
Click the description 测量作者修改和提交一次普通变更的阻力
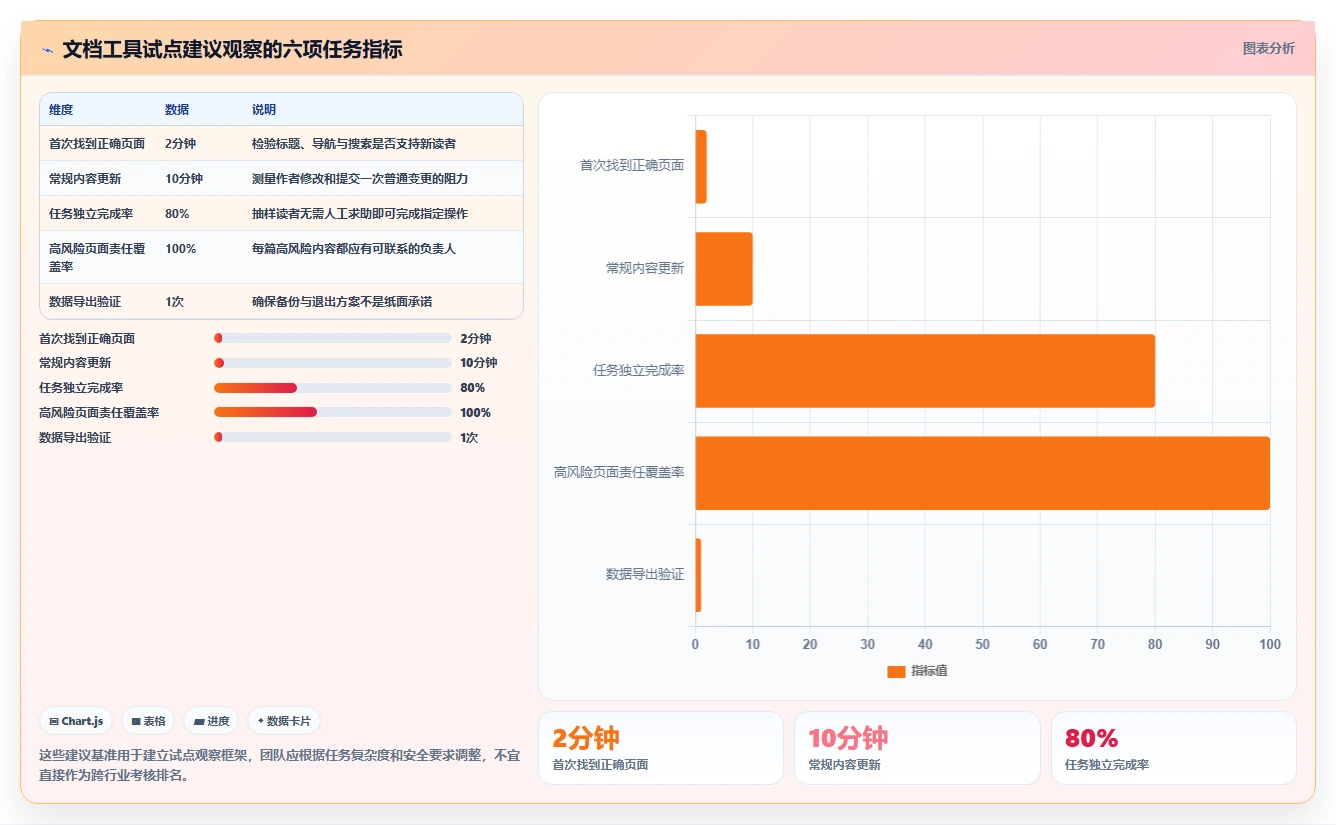click(360, 179)
